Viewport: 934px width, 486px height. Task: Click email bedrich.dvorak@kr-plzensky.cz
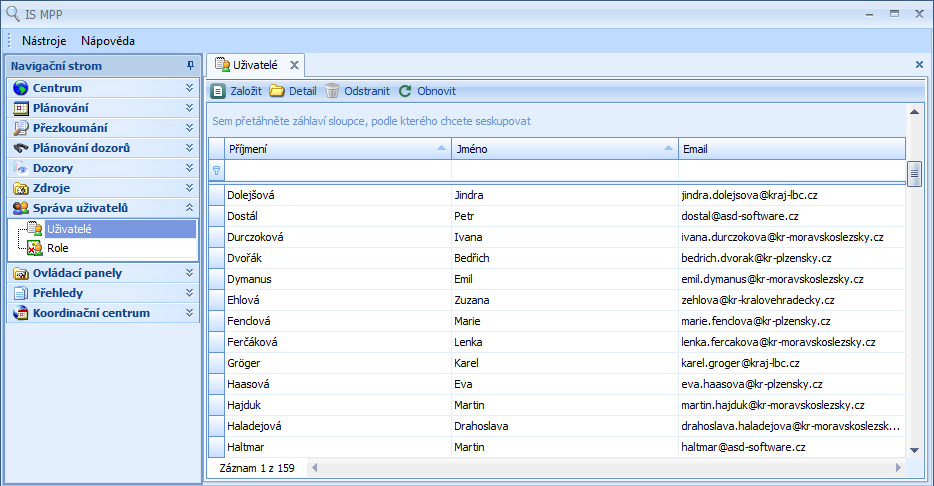(756, 258)
